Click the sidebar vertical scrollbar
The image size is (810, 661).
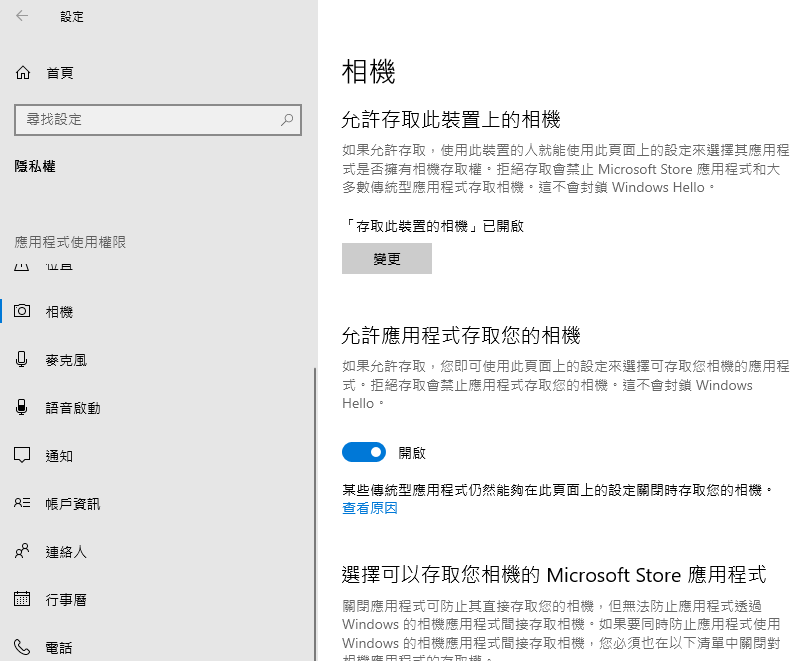pos(314,514)
